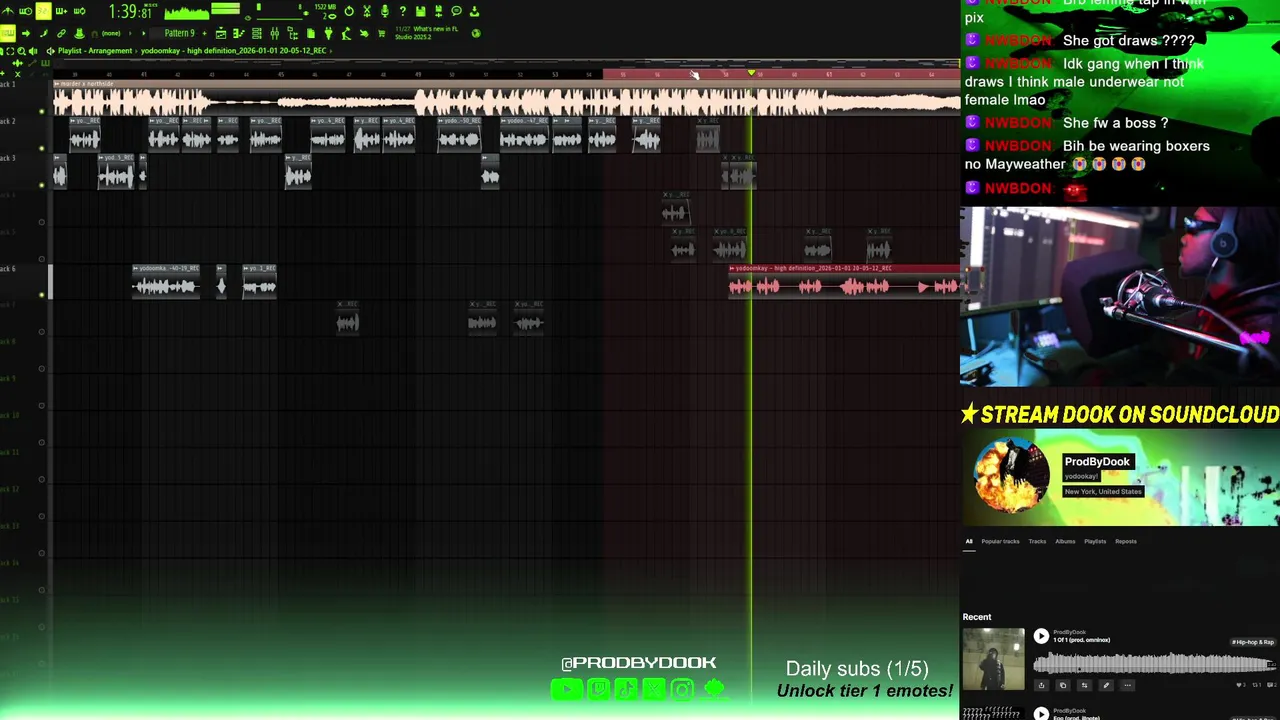
Task: Click the scissors cut icon
Action: [367, 11]
